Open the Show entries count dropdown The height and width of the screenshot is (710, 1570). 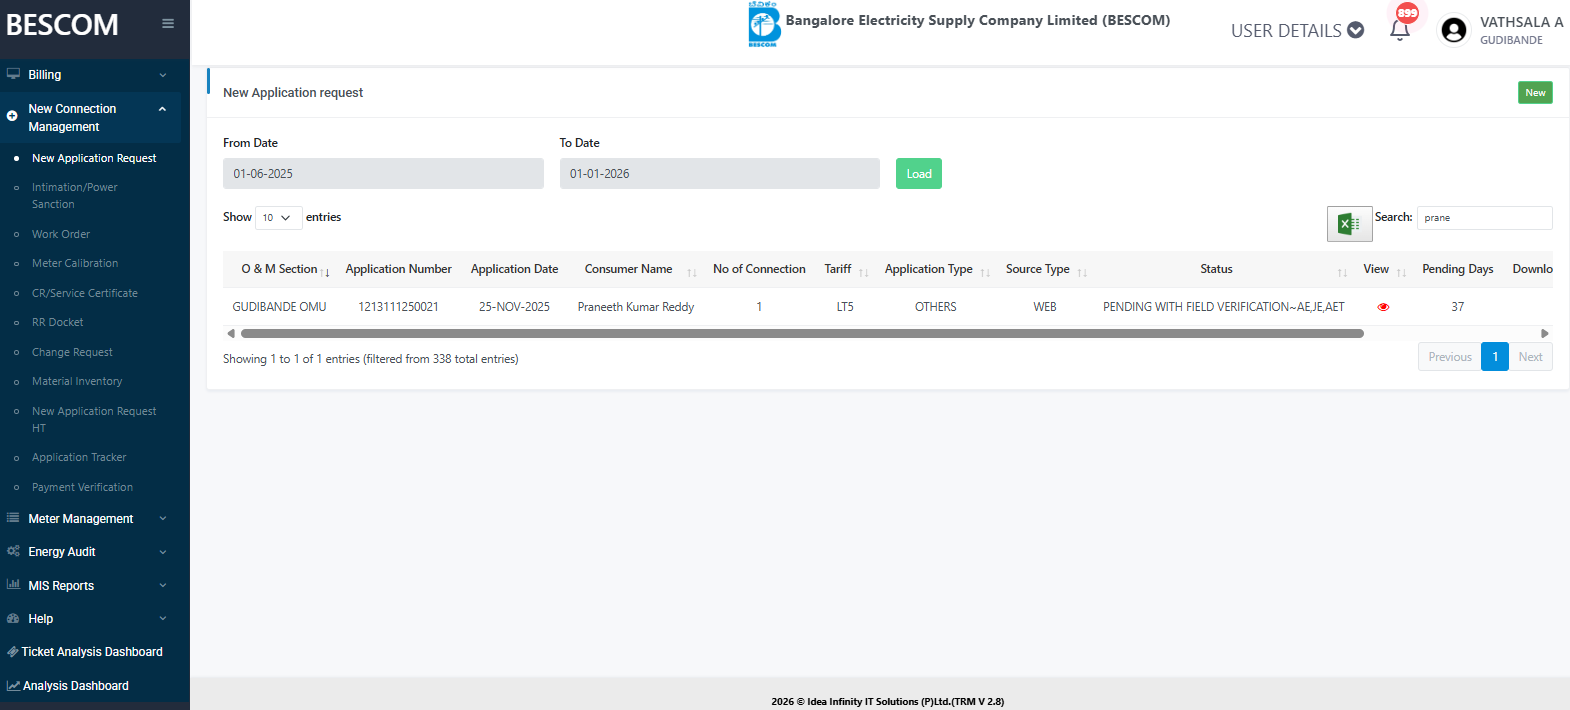coord(278,218)
